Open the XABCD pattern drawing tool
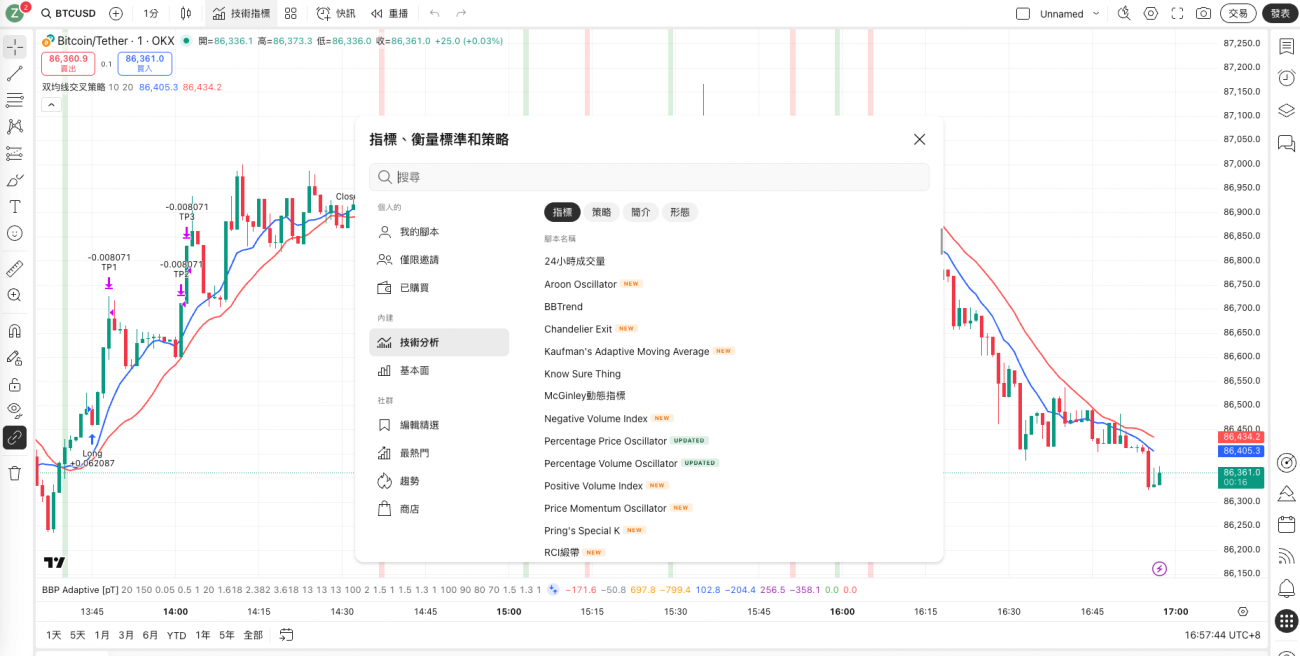 click(x=14, y=125)
